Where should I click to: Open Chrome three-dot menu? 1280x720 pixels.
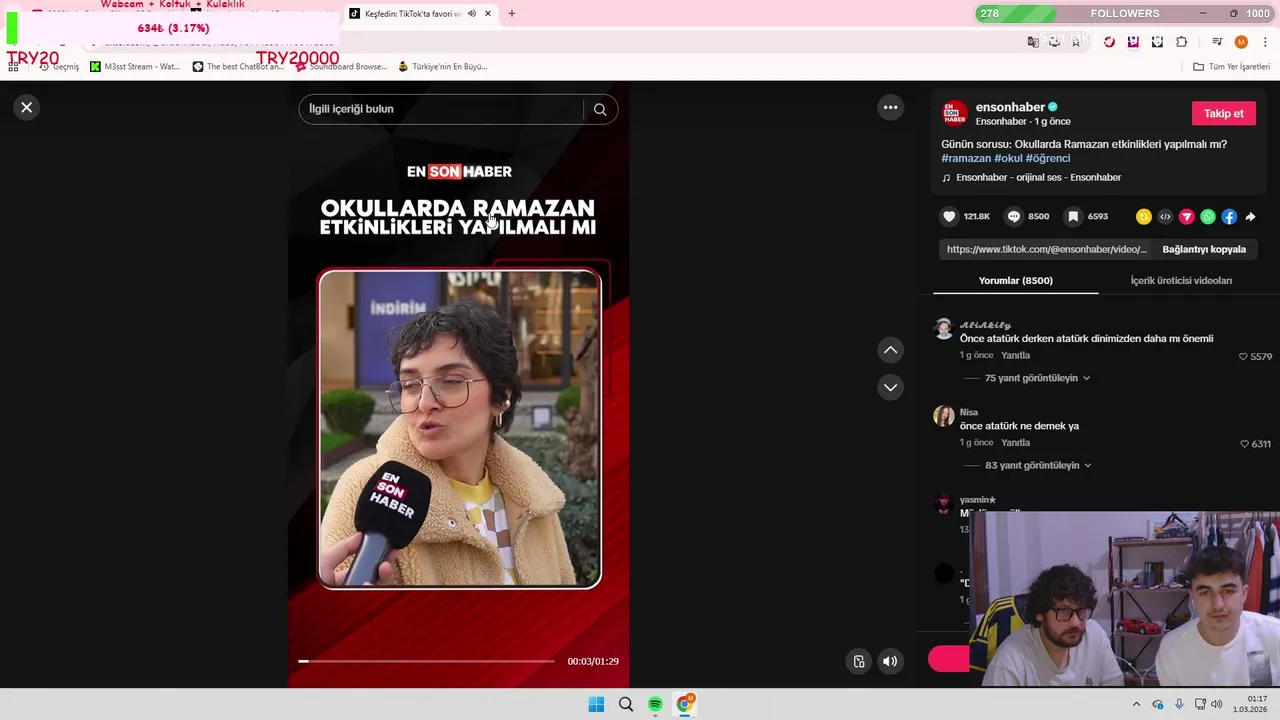[x=1266, y=41]
